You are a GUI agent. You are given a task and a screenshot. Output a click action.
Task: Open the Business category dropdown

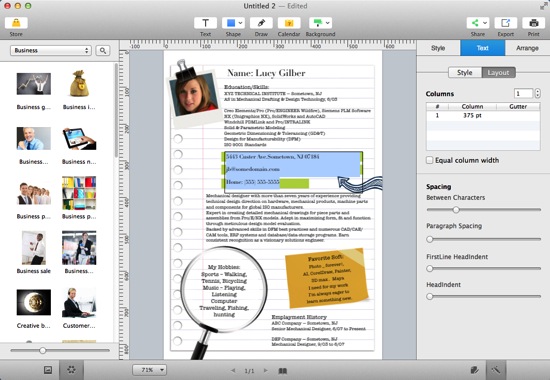(51, 51)
